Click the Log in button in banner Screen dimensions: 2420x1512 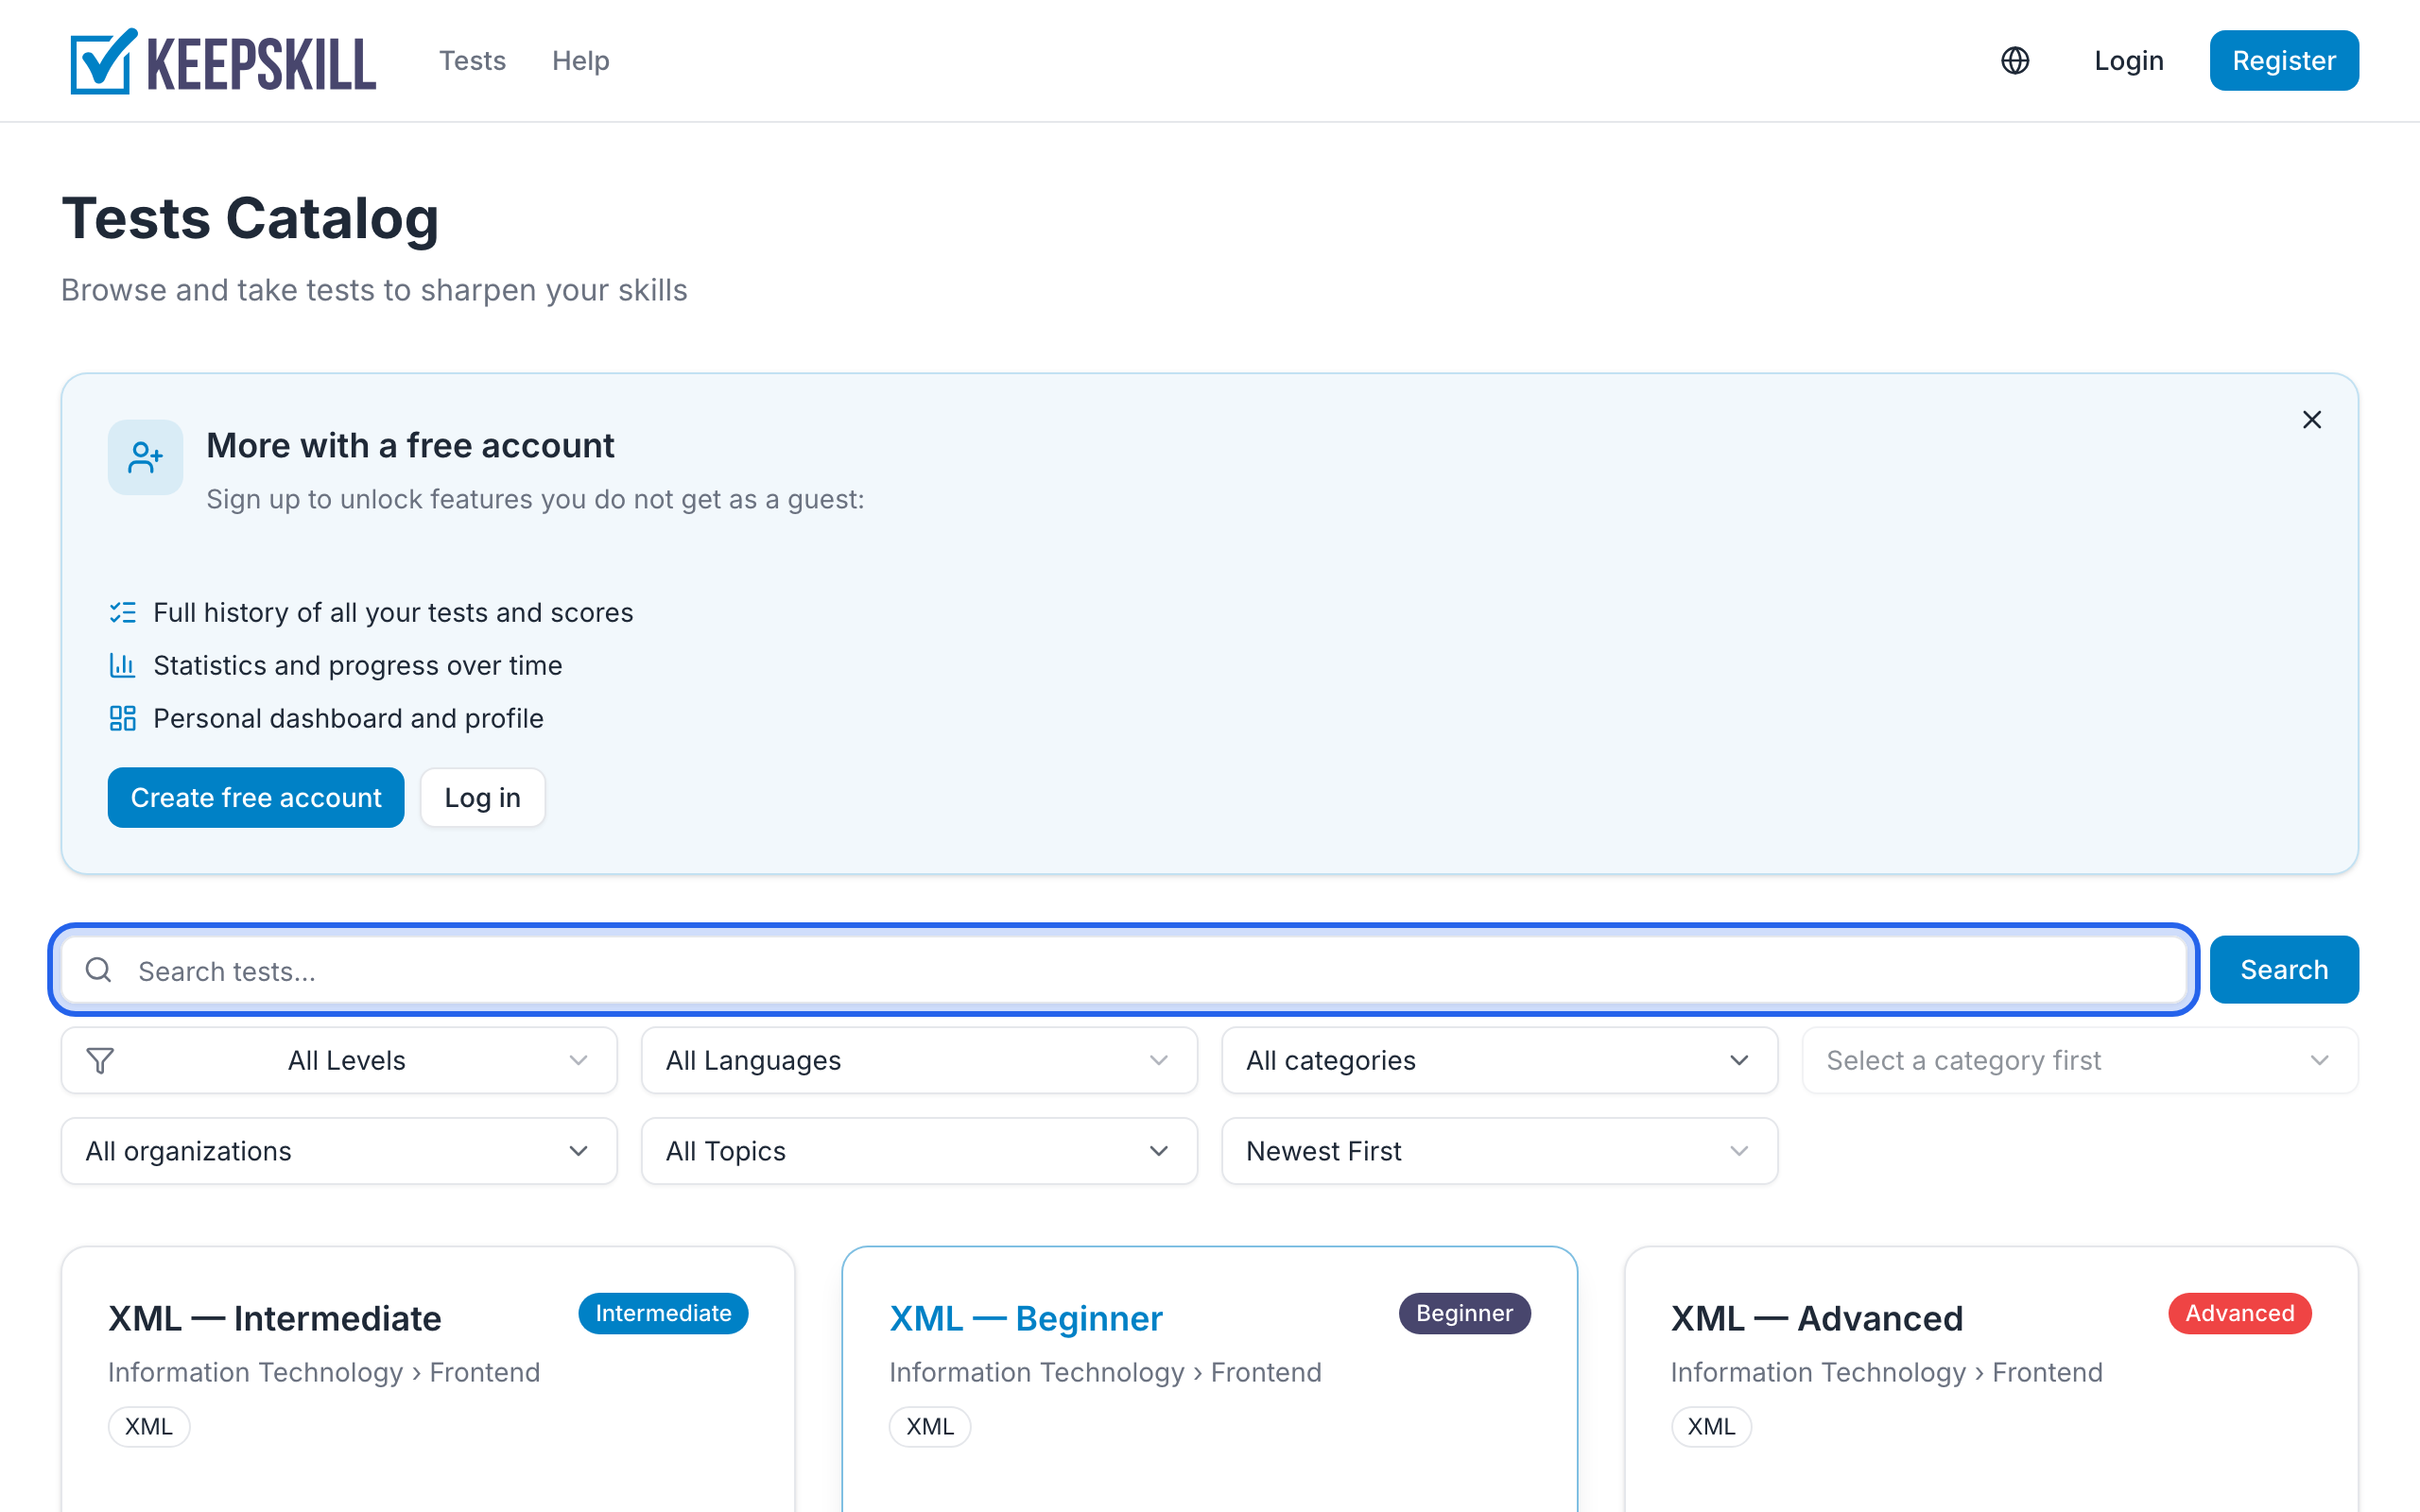(483, 798)
